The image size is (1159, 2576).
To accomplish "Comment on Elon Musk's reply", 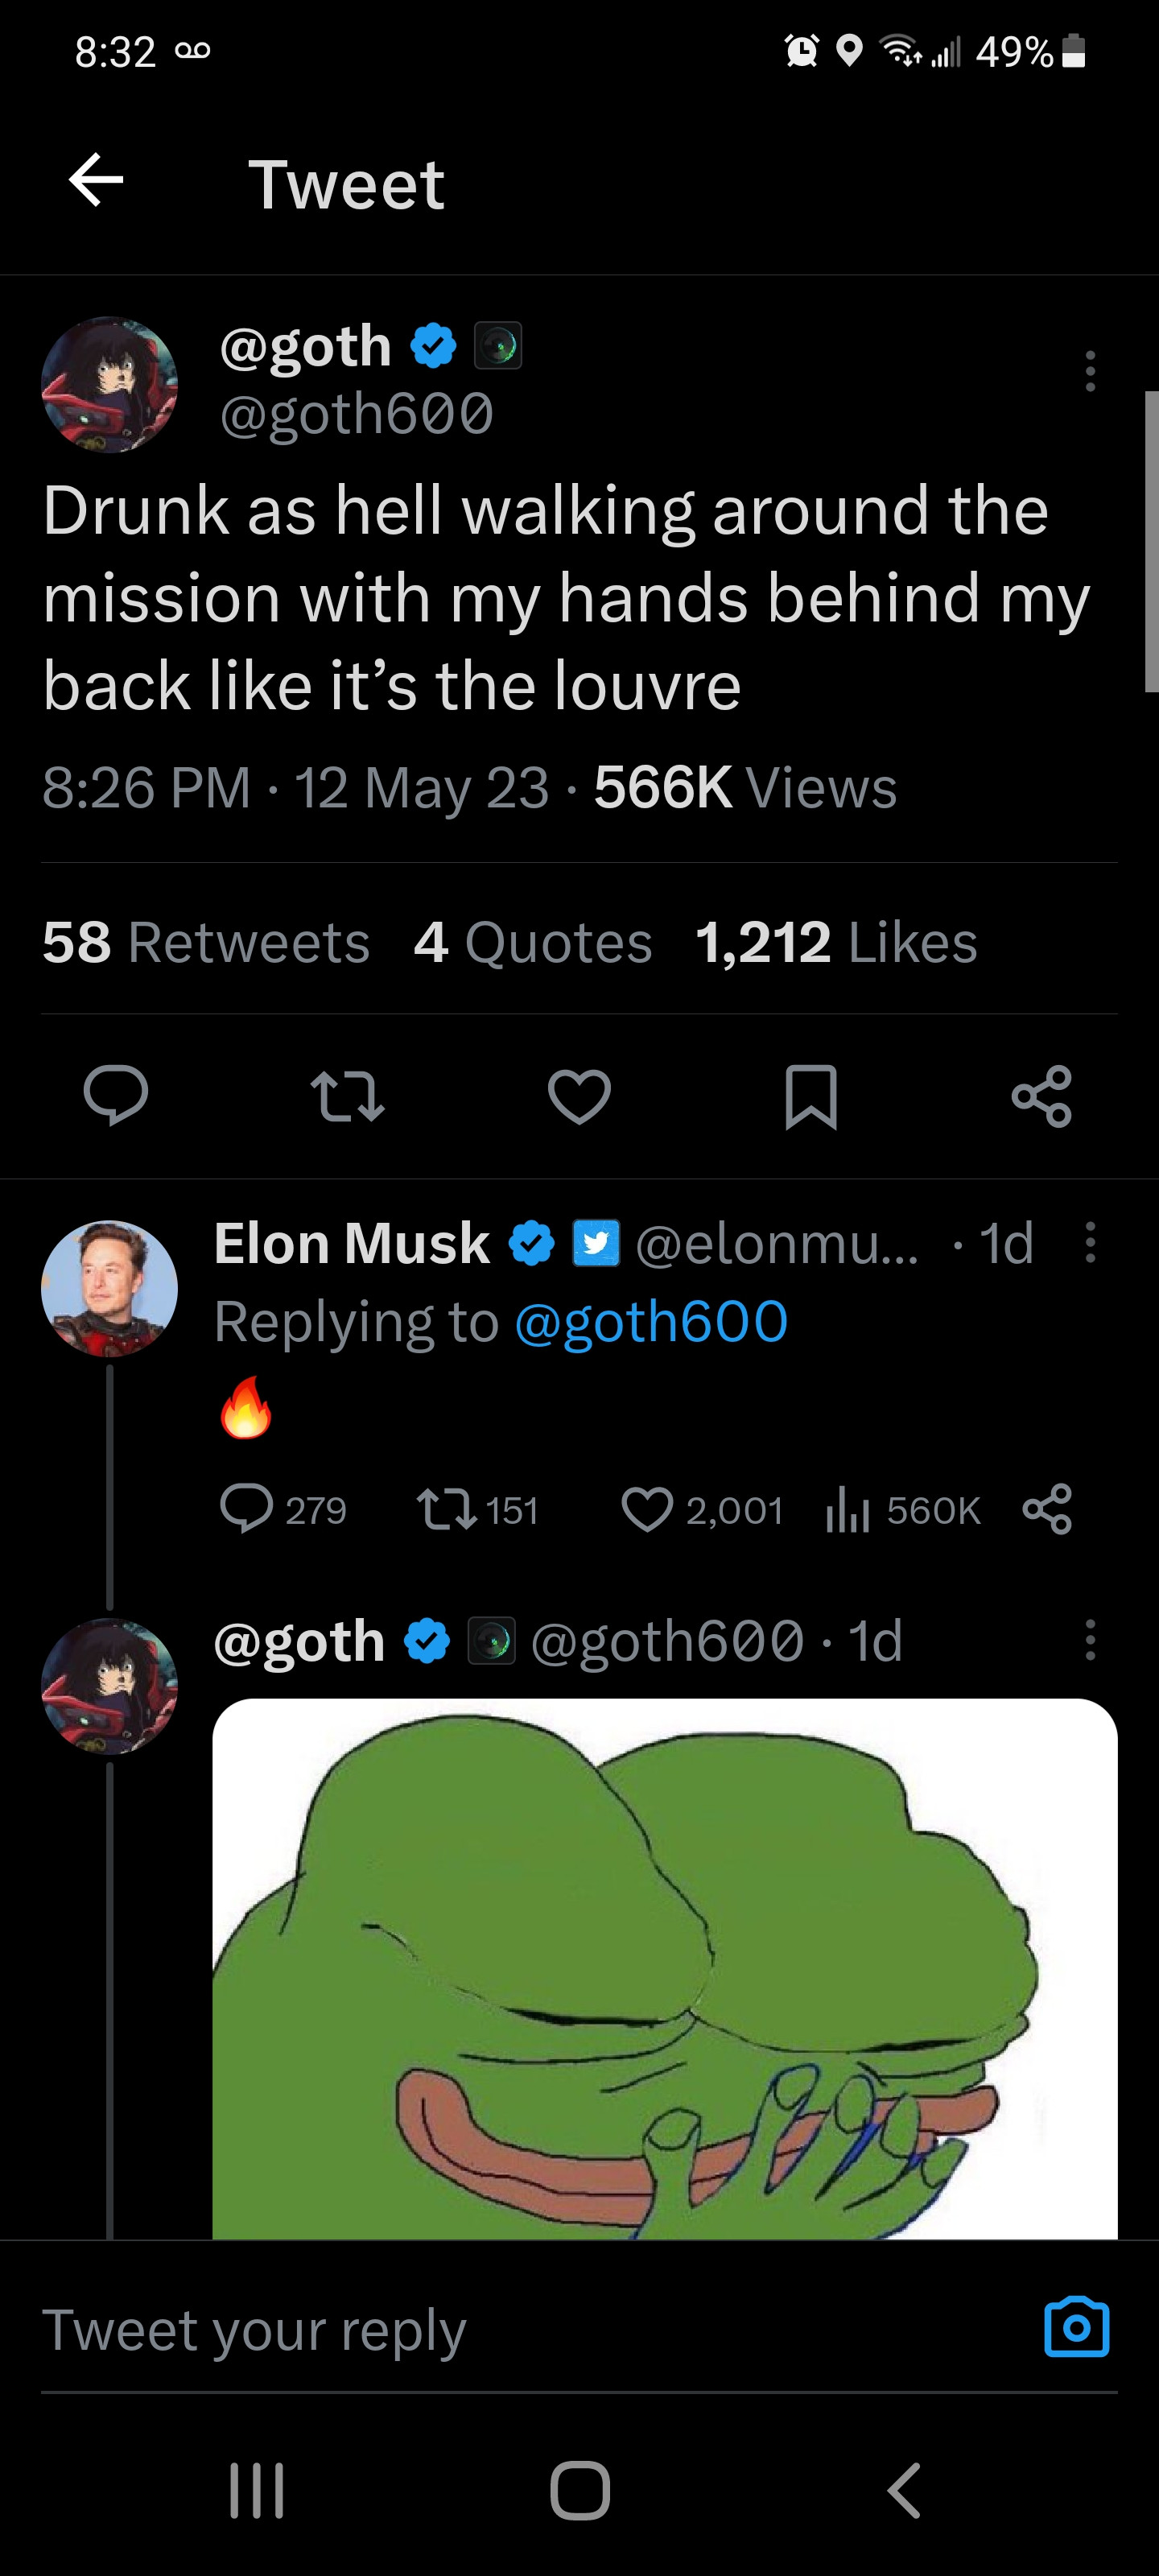I will [x=246, y=1510].
